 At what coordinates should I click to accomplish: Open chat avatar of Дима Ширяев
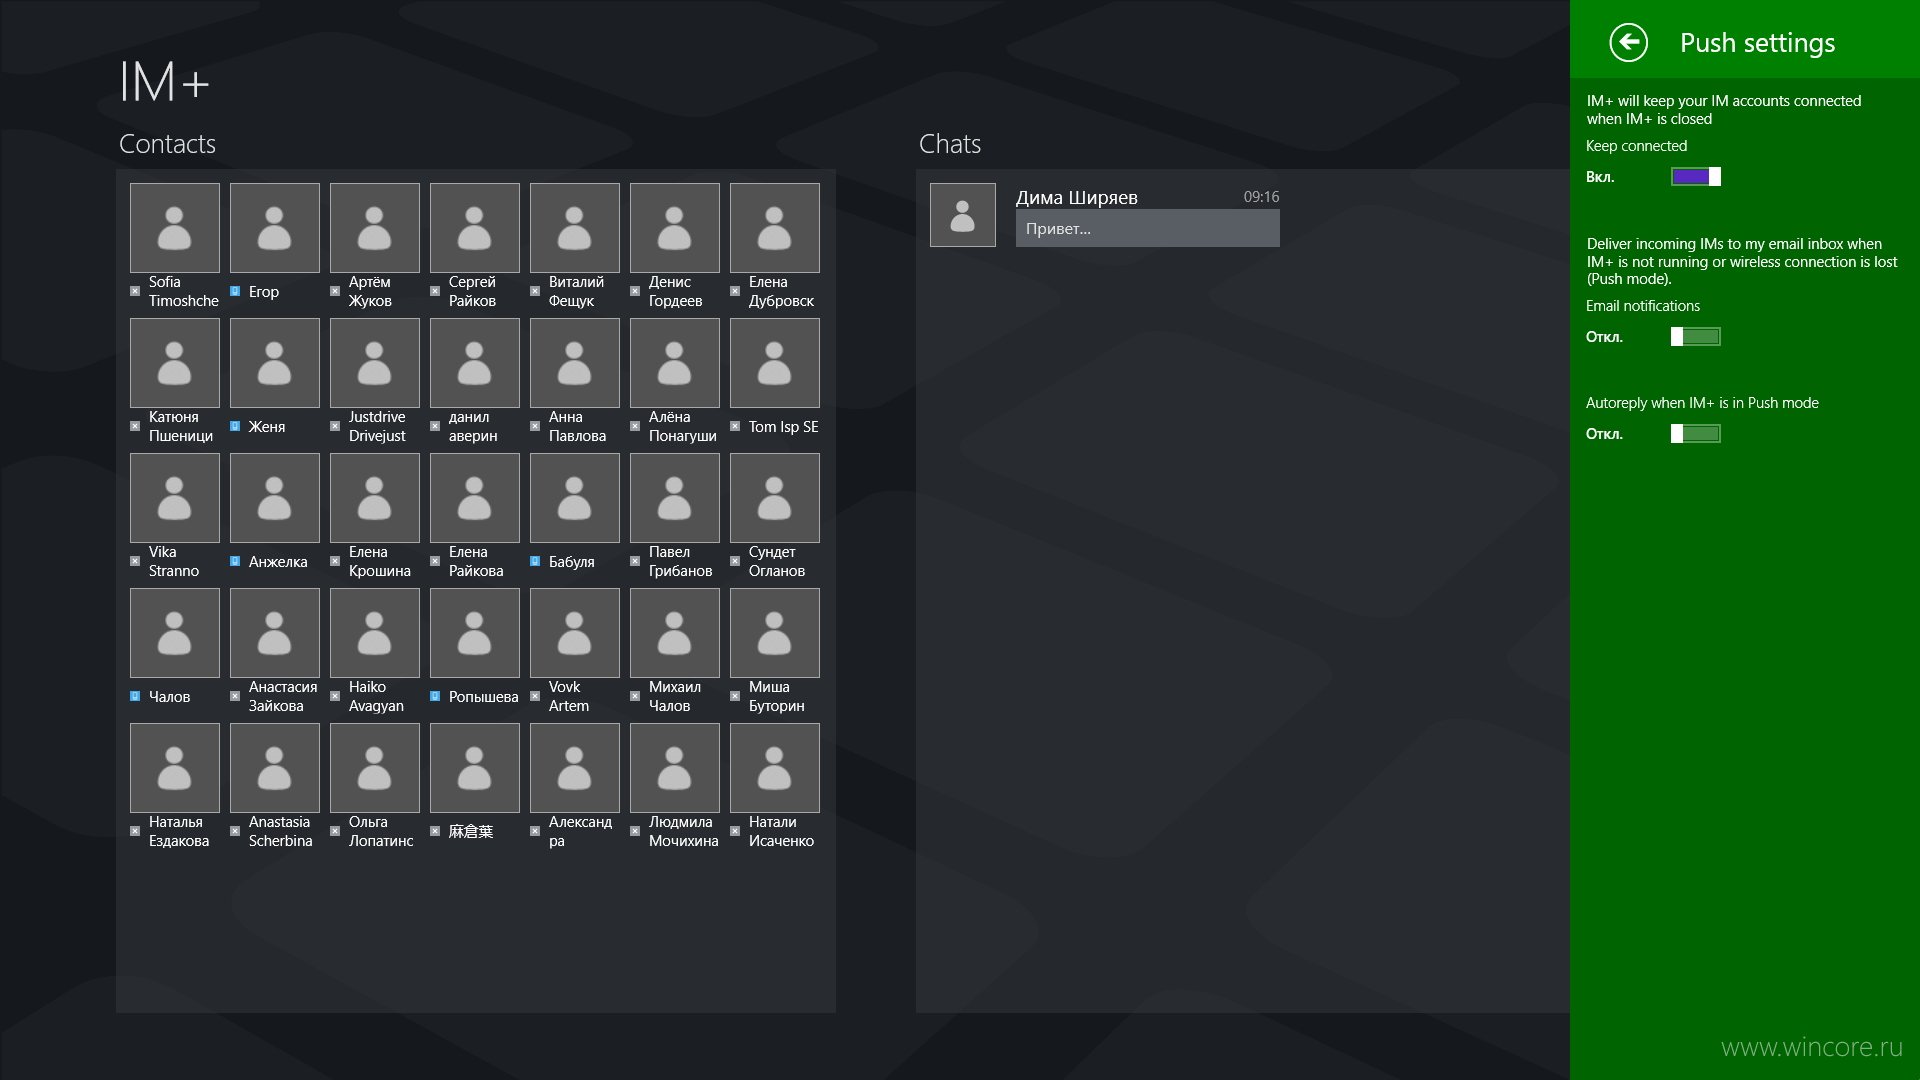[963, 215]
